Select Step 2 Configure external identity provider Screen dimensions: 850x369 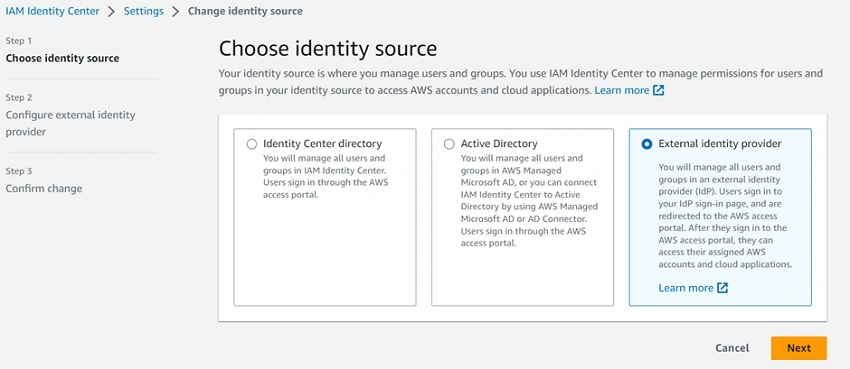[x=70, y=124]
